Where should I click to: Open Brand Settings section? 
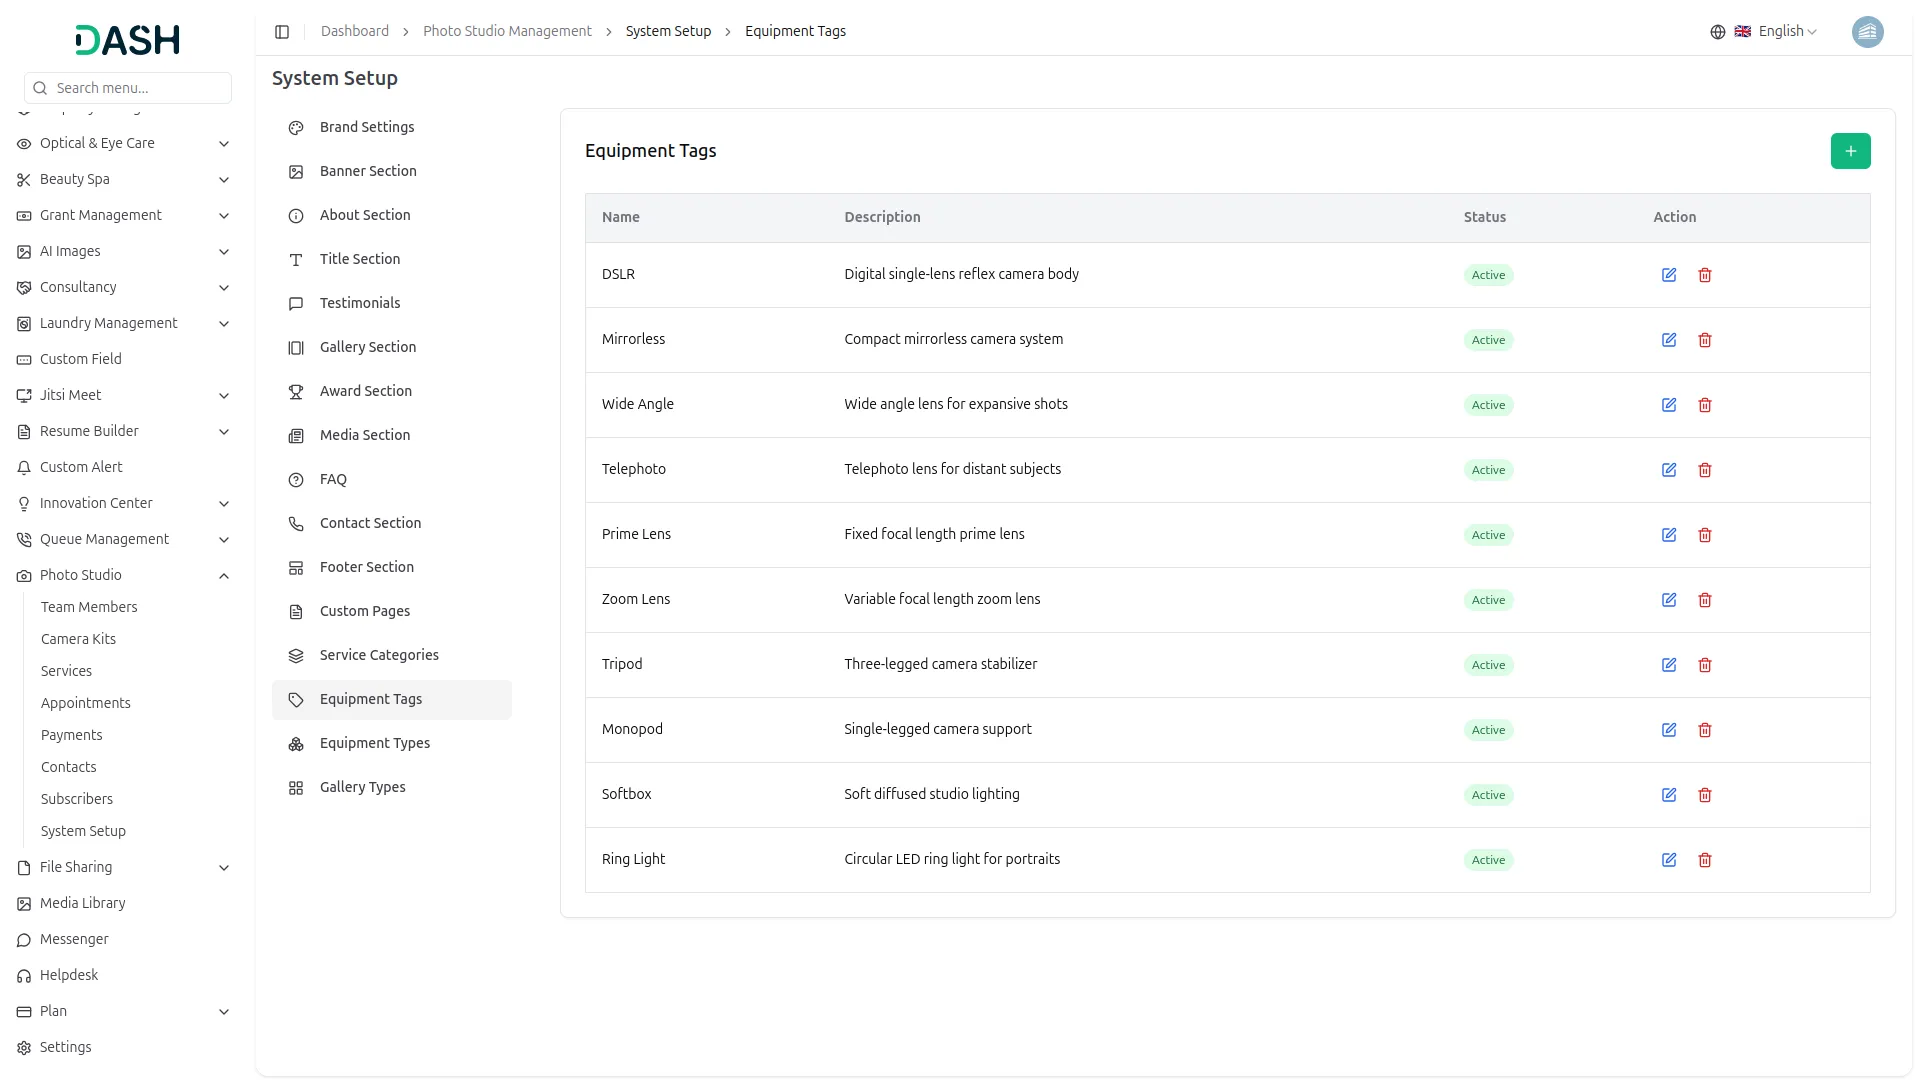392,127
